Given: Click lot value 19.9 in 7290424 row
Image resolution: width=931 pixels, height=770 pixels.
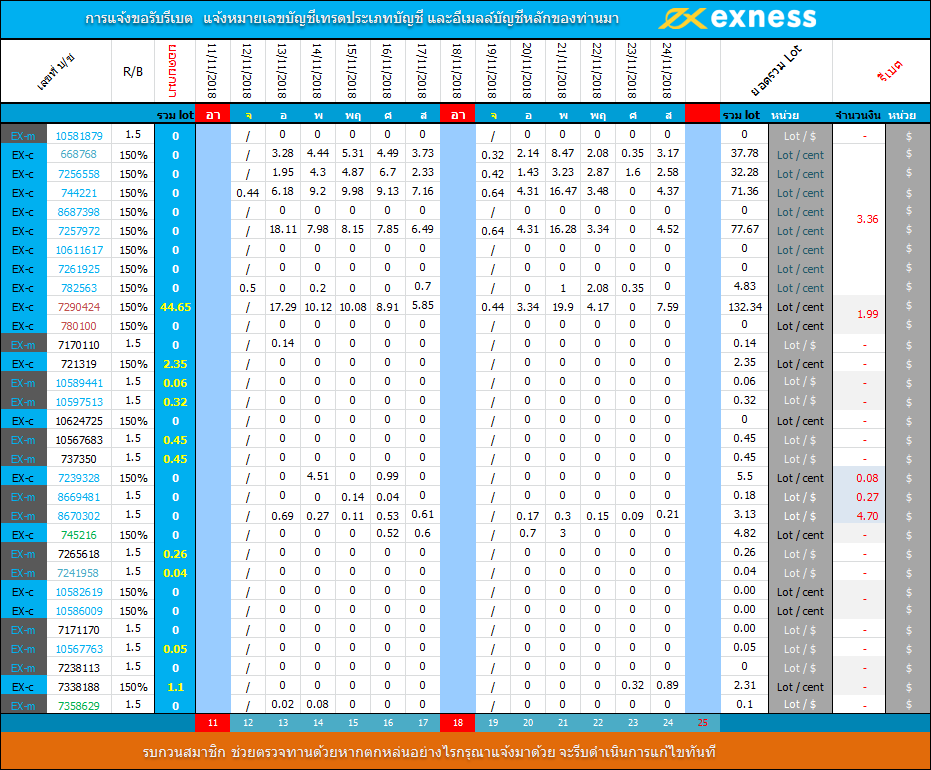Looking at the screenshot, I should tap(562, 307).
